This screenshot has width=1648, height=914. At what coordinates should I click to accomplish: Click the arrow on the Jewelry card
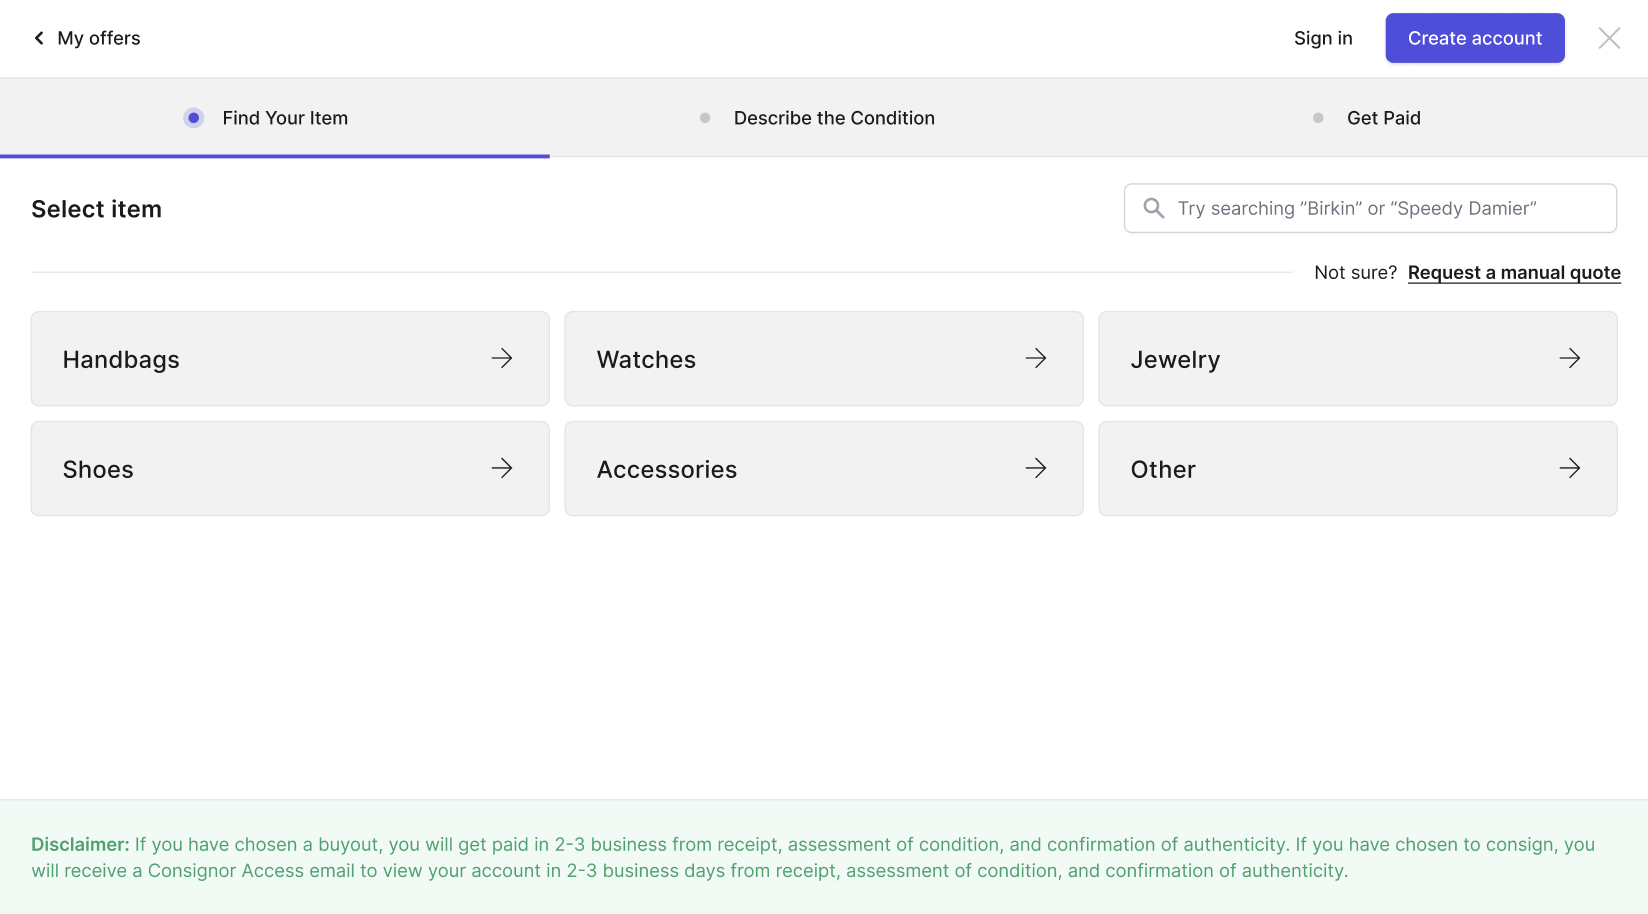pos(1570,358)
